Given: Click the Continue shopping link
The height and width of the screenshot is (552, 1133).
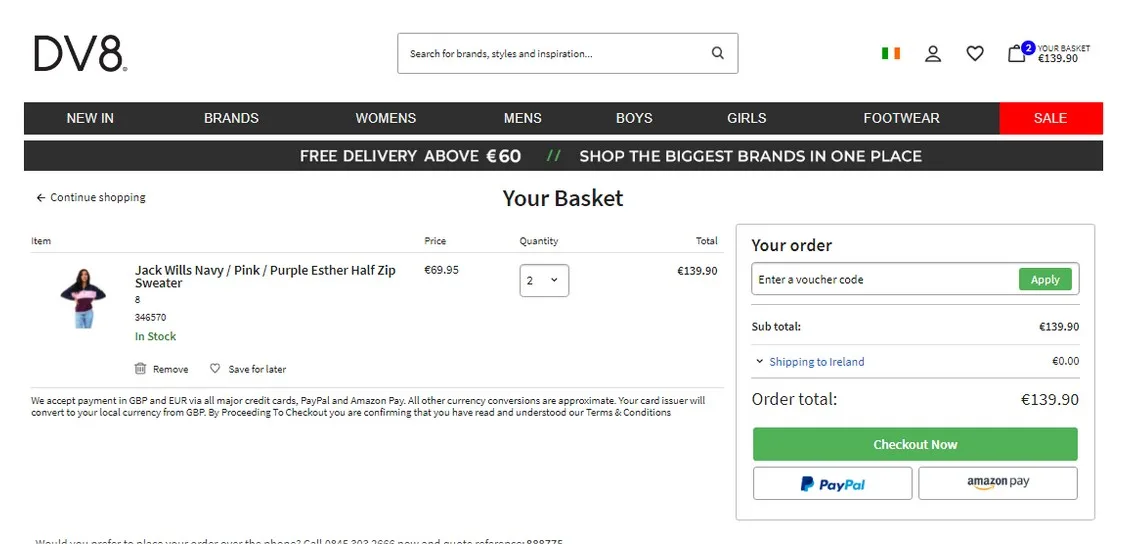Looking at the screenshot, I should coord(91,198).
